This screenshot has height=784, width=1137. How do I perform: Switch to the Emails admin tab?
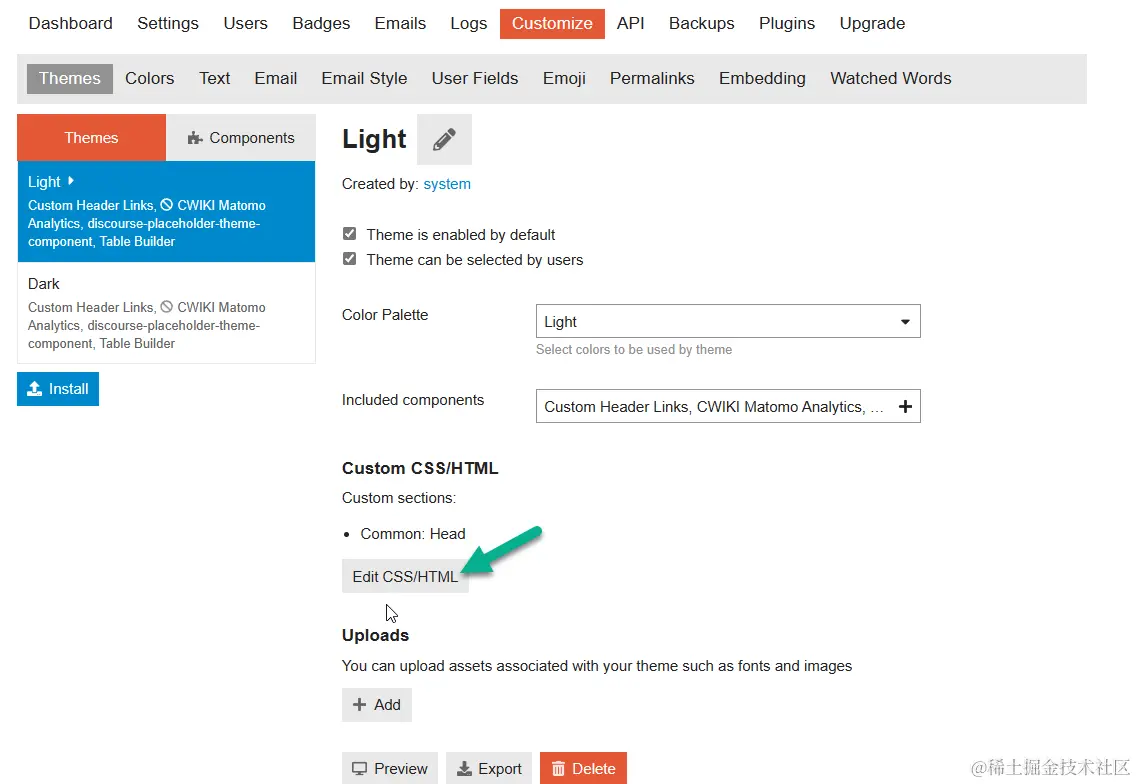click(x=400, y=23)
